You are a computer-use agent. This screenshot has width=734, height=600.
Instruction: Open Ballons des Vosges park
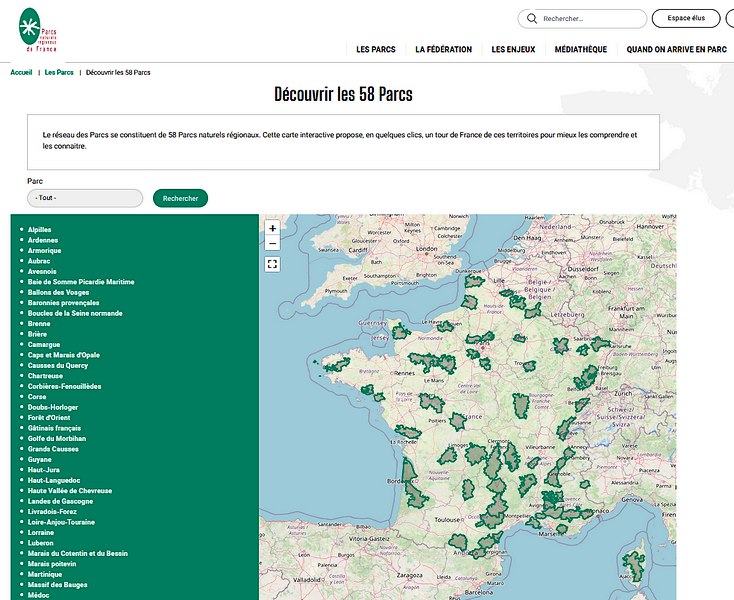[59, 293]
